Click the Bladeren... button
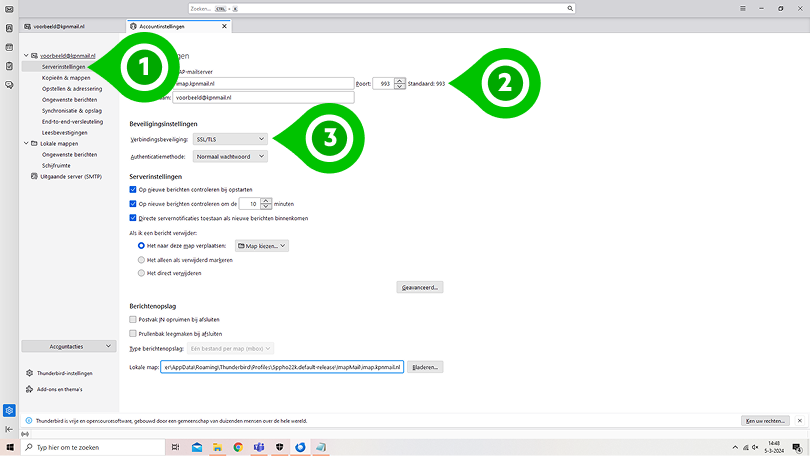The image size is (810, 456). 425,367
